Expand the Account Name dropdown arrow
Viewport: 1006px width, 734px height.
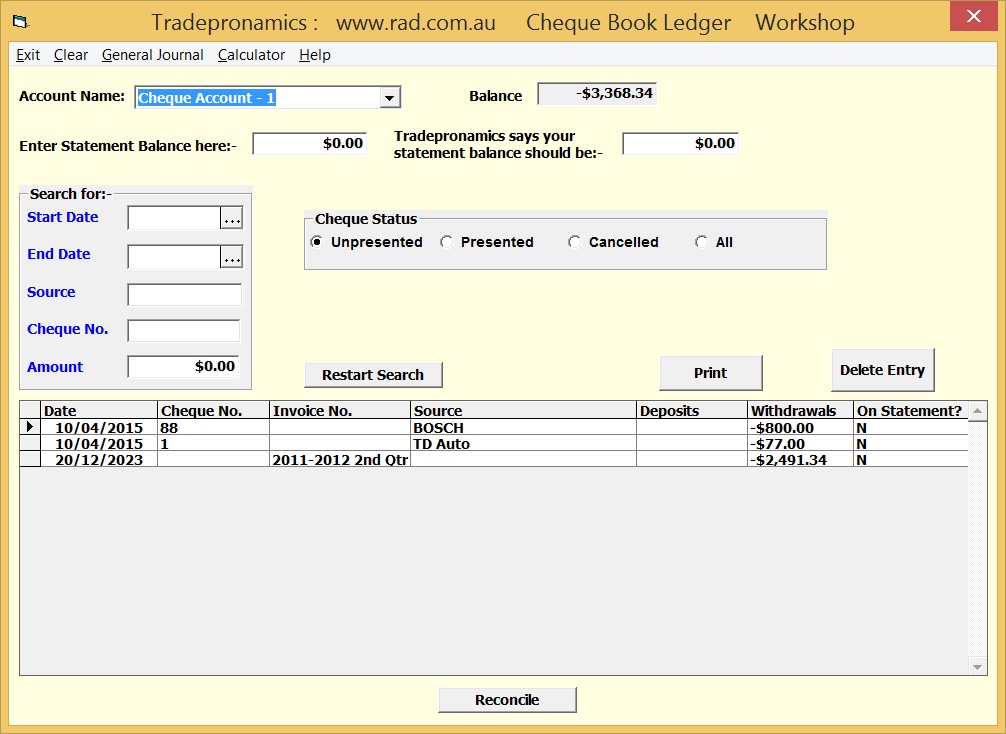pyautogui.click(x=389, y=98)
